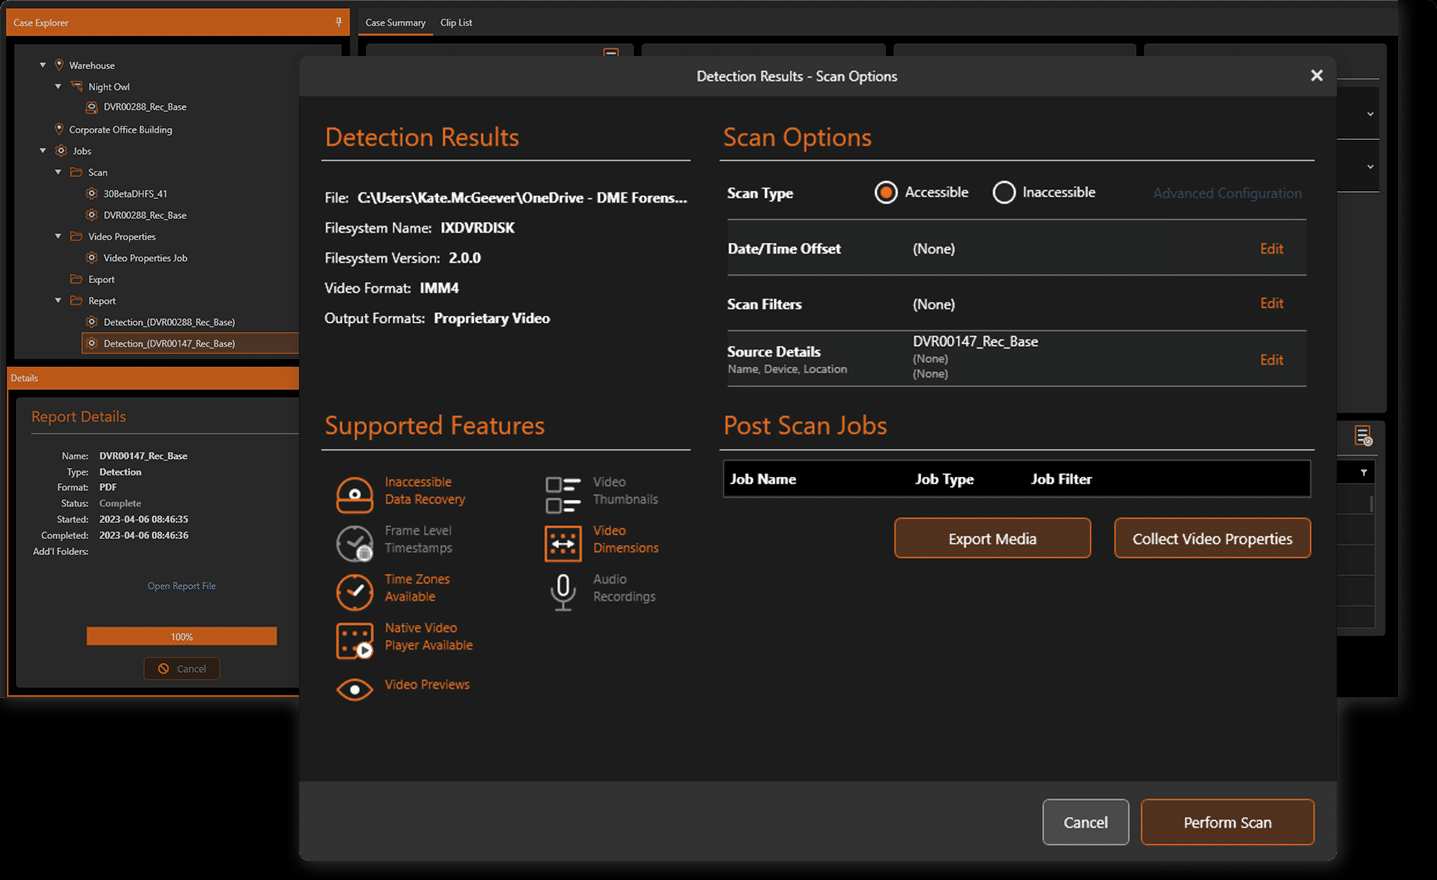The image size is (1437, 880).
Task: Click the Scan folder icon
Action: coord(76,172)
